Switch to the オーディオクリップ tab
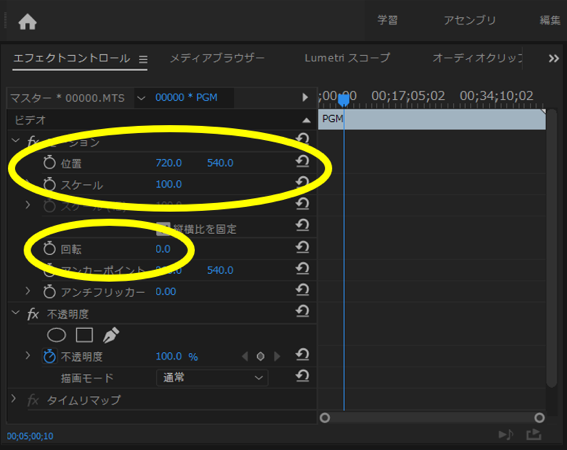Image resolution: width=567 pixels, height=450 pixels. tap(477, 58)
